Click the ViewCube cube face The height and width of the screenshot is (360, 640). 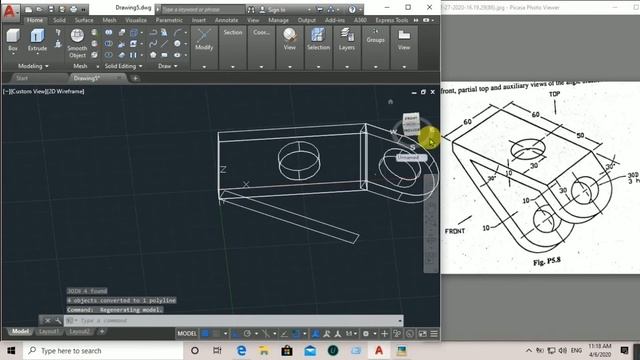411,124
